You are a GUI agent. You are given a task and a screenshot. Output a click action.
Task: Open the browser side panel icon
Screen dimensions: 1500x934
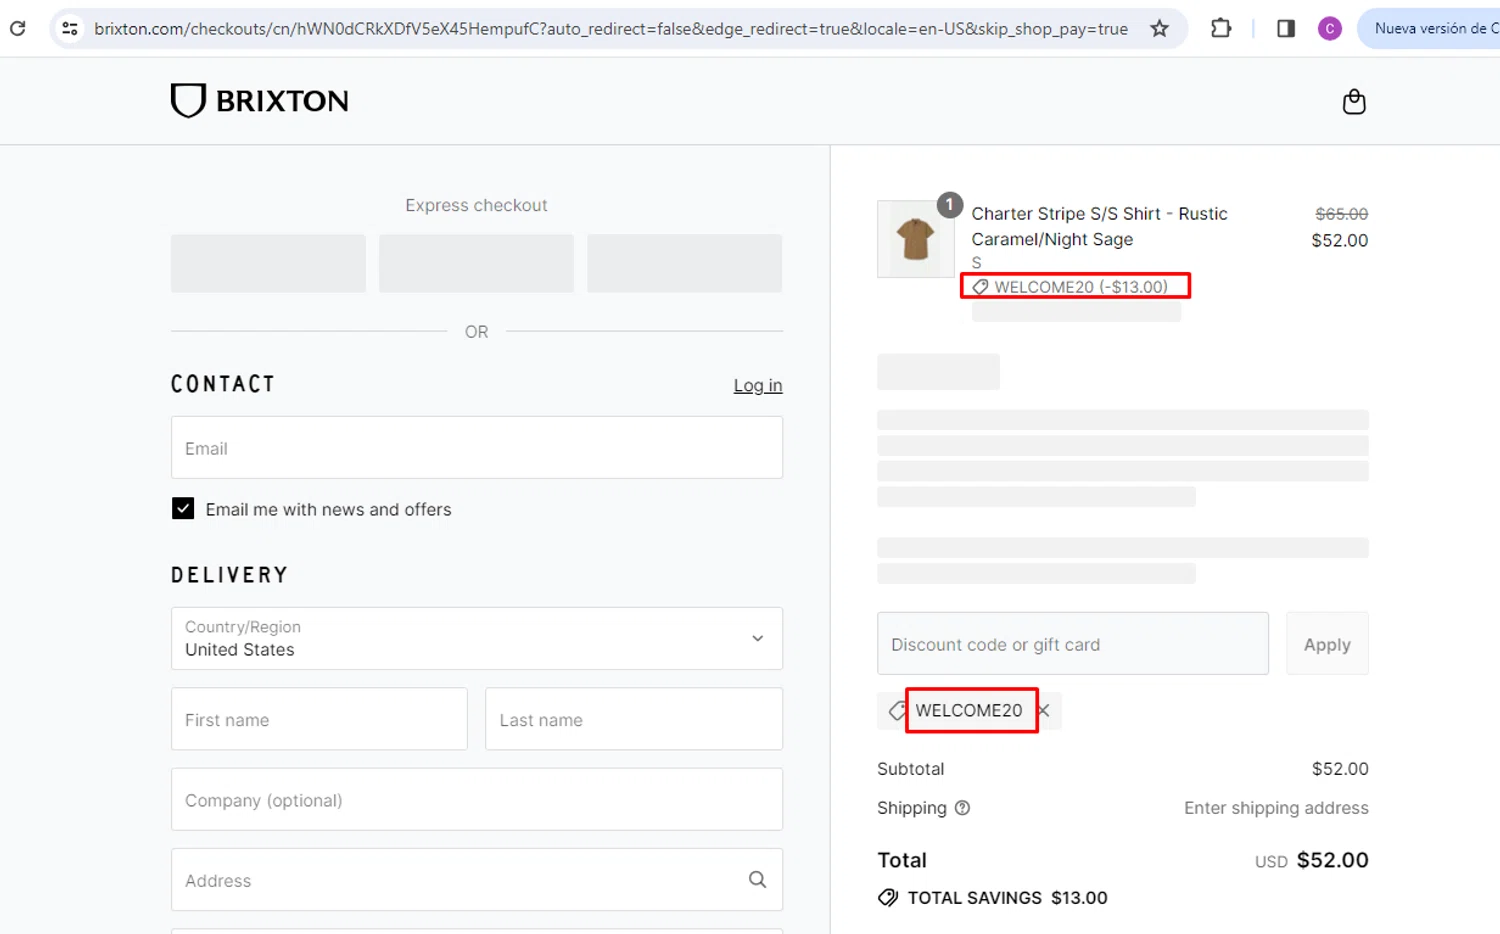pyautogui.click(x=1286, y=28)
